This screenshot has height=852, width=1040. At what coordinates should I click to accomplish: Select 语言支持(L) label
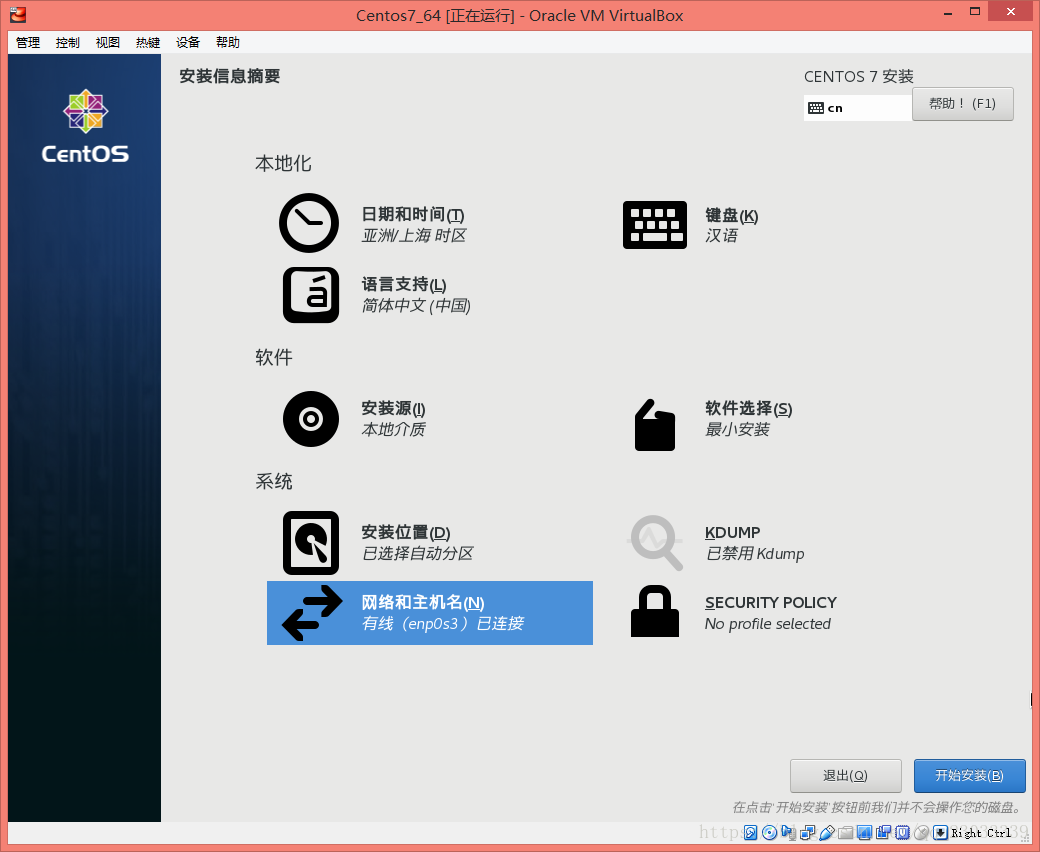[404, 284]
